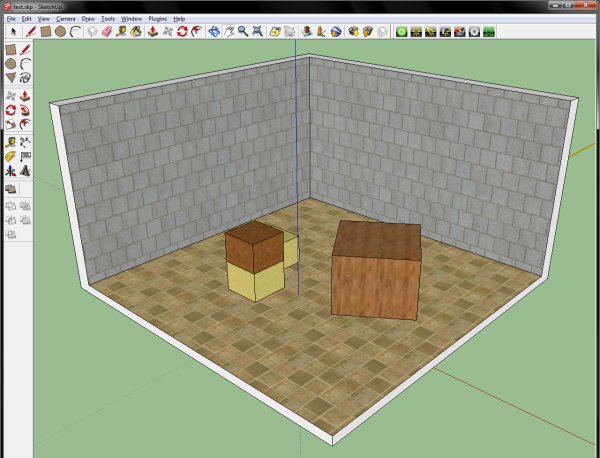Open the View menu
The height and width of the screenshot is (458, 600).
(44, 19)
